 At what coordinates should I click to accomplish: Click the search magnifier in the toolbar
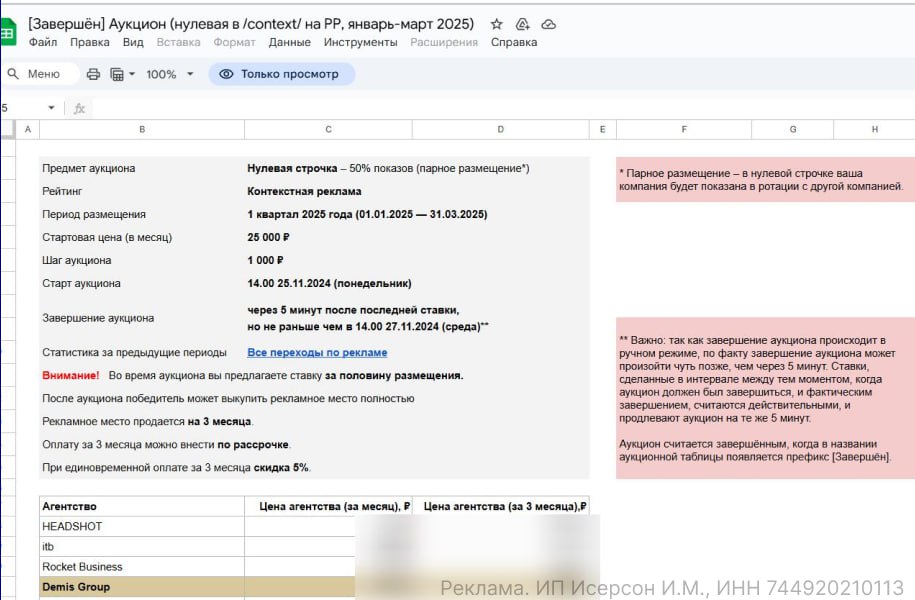point(13,74)
